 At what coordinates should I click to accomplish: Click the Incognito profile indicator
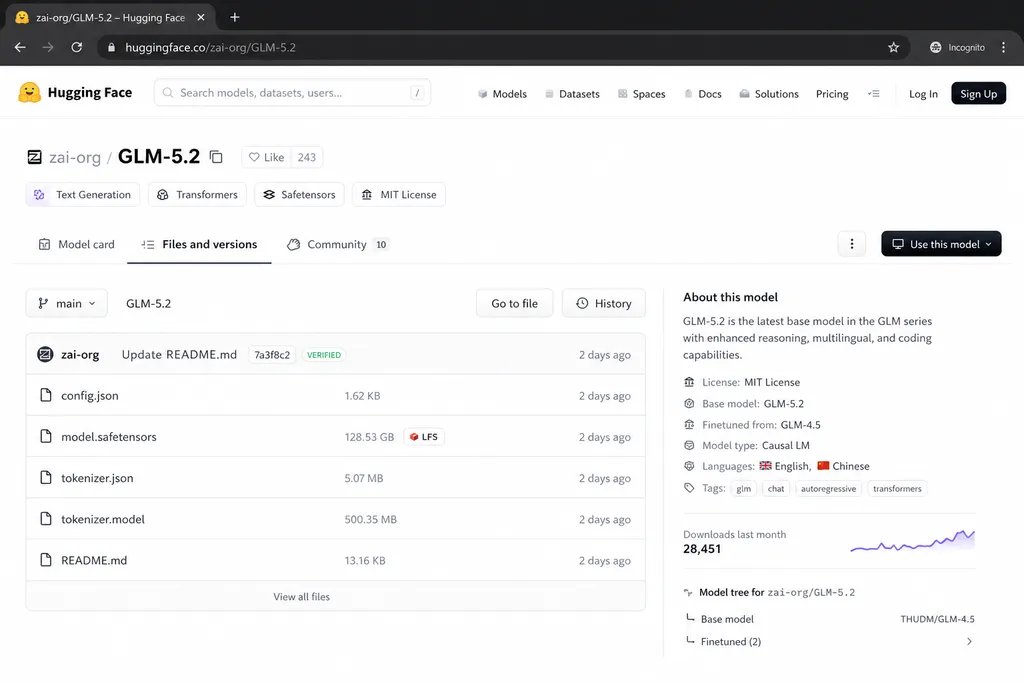(x=957, y=47)
